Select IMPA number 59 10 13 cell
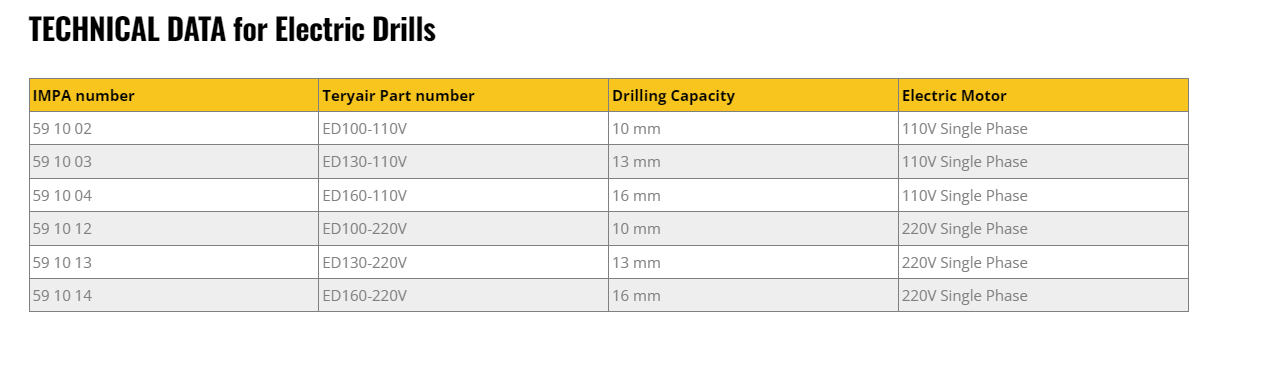The image size is (1262, 365). pos(174,262)
